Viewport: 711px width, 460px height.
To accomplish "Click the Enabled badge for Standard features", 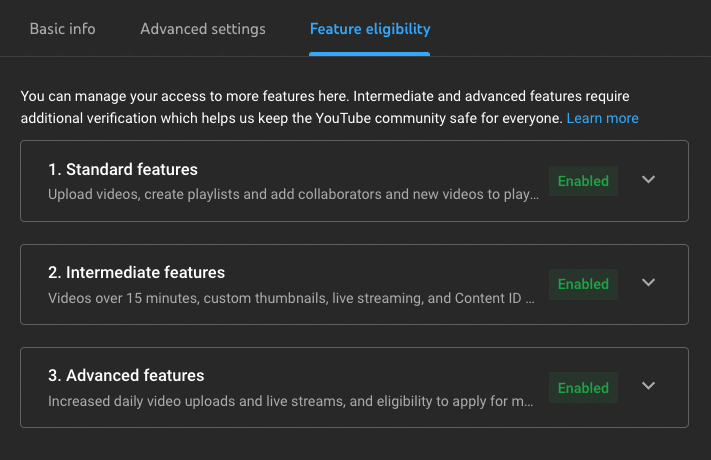I will pyautogui.click(x=583, y=181).
